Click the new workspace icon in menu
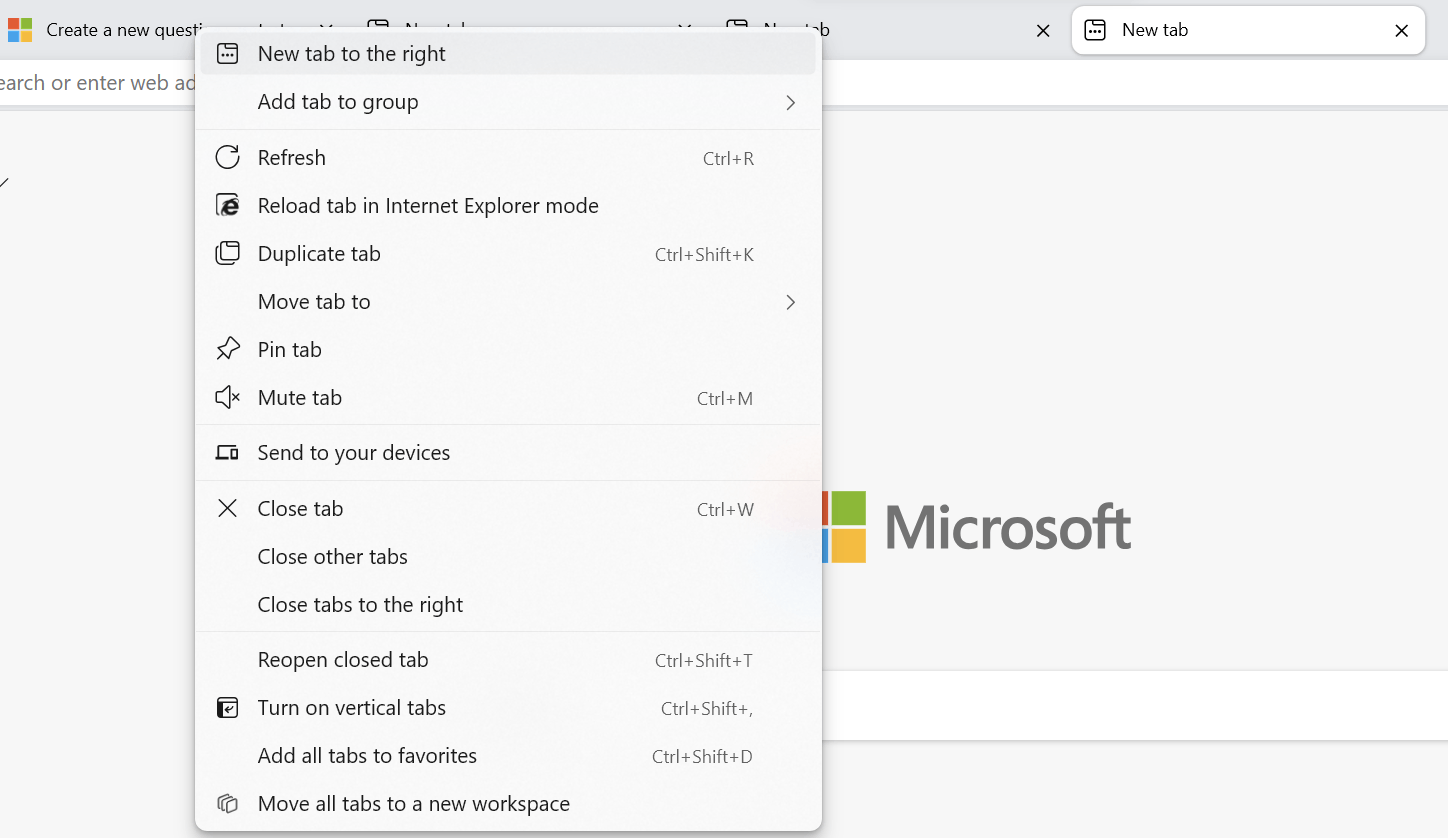1448x838 pixels. (x=228, y=804)
